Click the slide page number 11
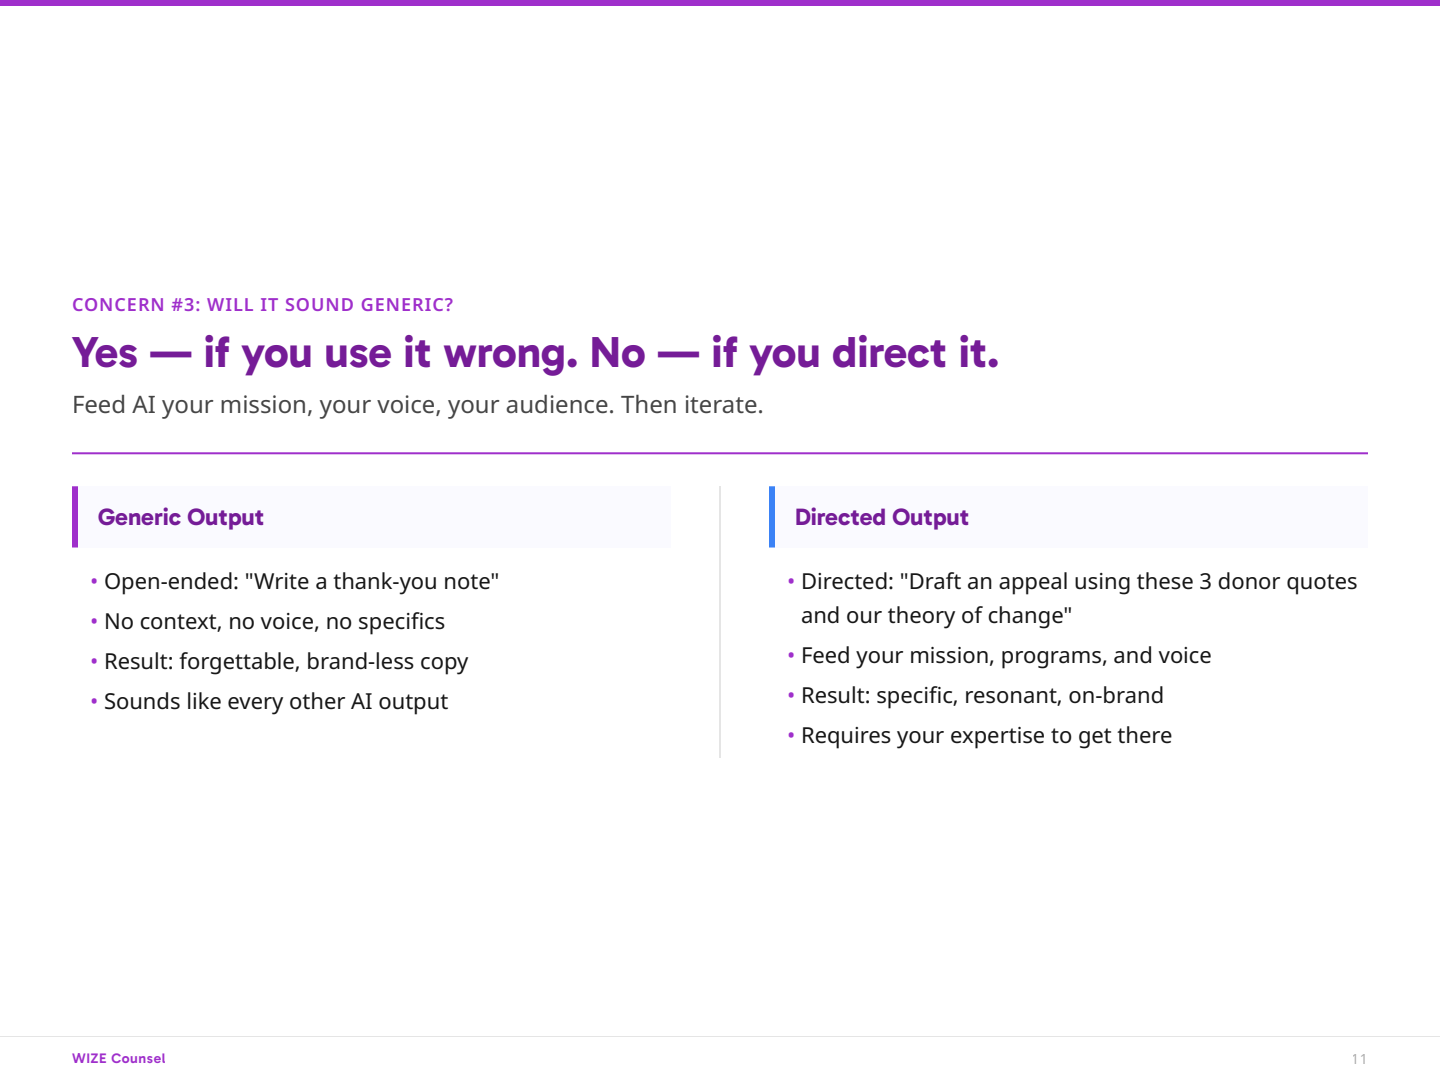The height and width of the screenshot is (1080, 1440). coord(1358,1059)
